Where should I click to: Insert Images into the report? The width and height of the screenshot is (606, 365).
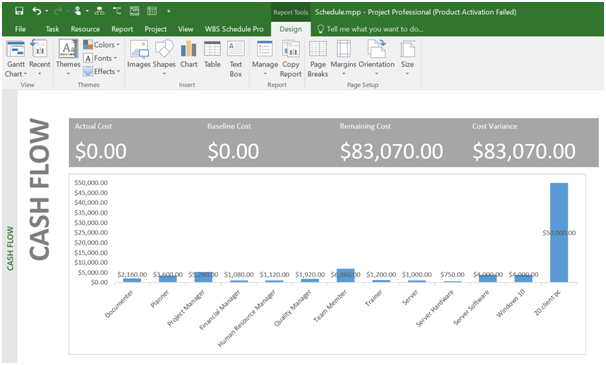click(x=139, y=55)
